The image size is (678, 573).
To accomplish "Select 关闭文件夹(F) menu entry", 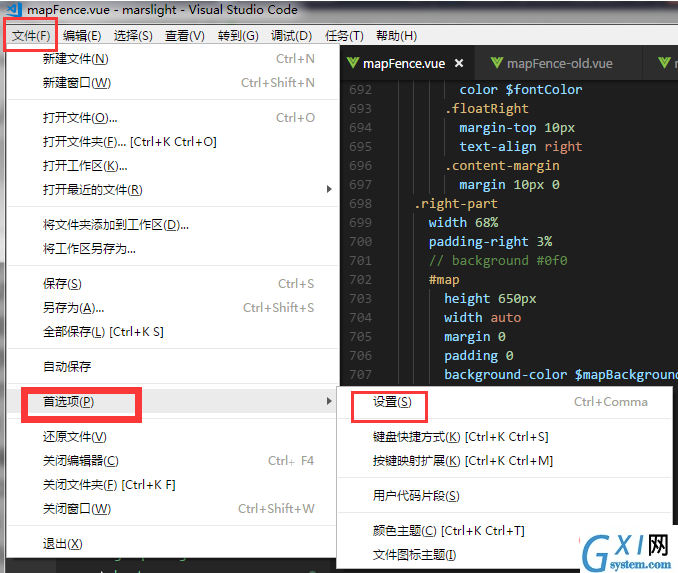I will pyautogui.click(x=173, y=485).
